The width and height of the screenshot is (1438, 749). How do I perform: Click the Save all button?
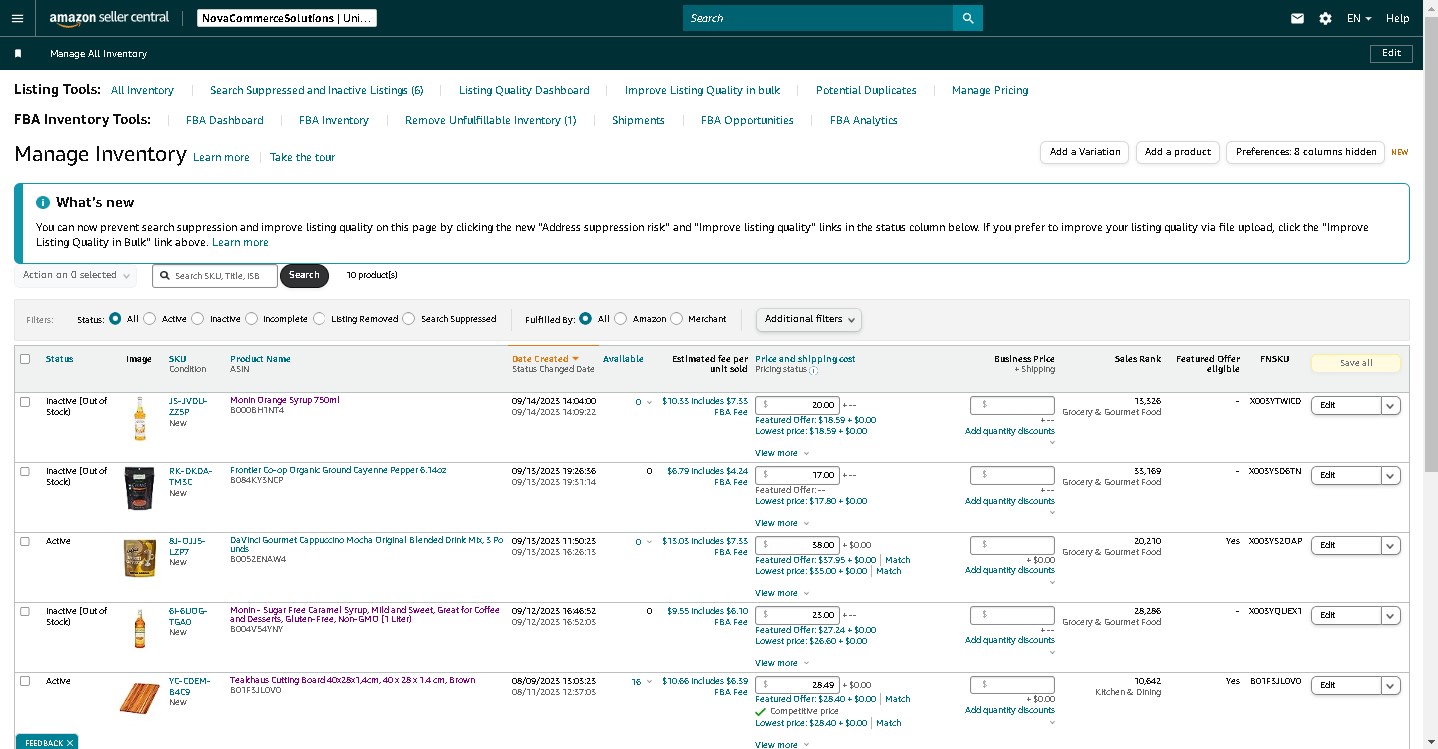point(1356,363)
